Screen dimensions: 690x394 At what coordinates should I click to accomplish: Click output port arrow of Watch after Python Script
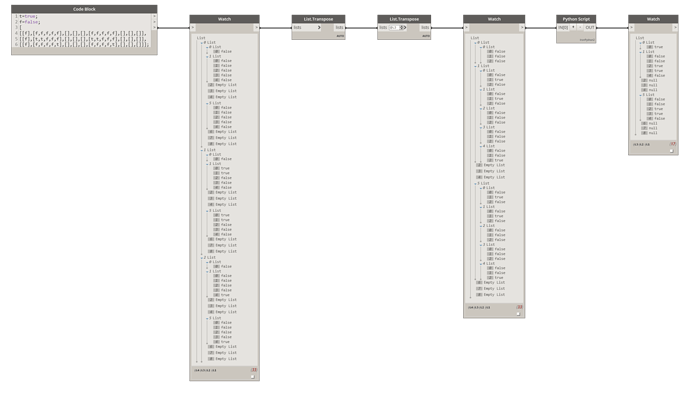(x=675, y=28)
